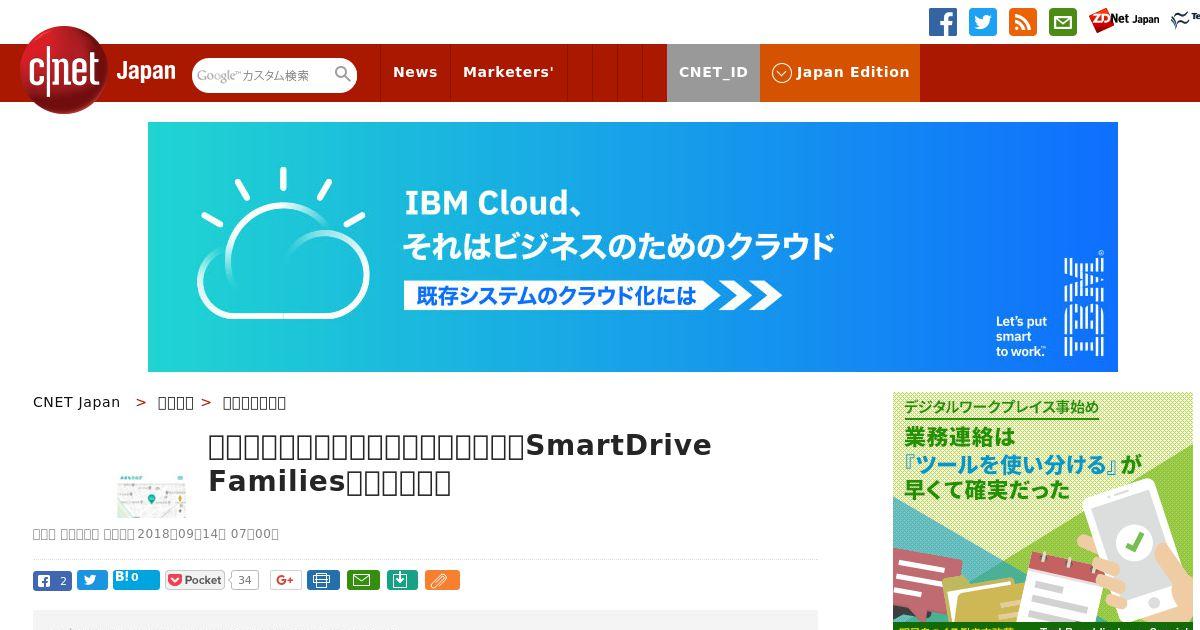Click the search magnifier icon
Viewport: 1200px width, 630px height.
coord(343,74)
